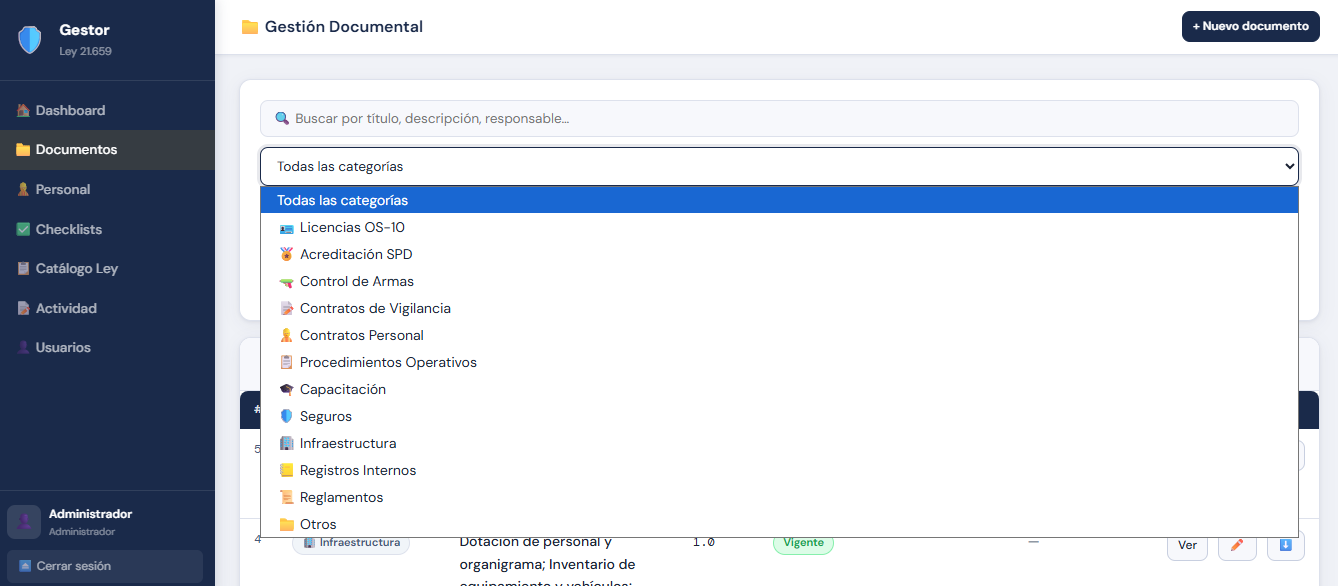Image resolution: width=1338 pixels, height=586 pixels.
Task: Click the gun icon for Control de Armas
Action: click(287, 282)
